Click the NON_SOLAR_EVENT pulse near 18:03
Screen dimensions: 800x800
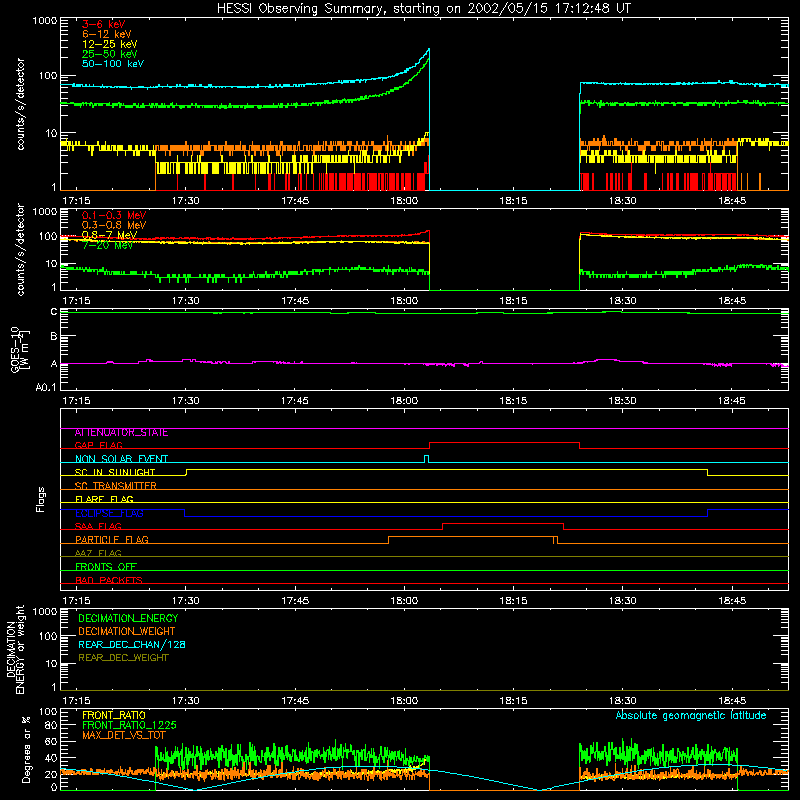[427, 457]
